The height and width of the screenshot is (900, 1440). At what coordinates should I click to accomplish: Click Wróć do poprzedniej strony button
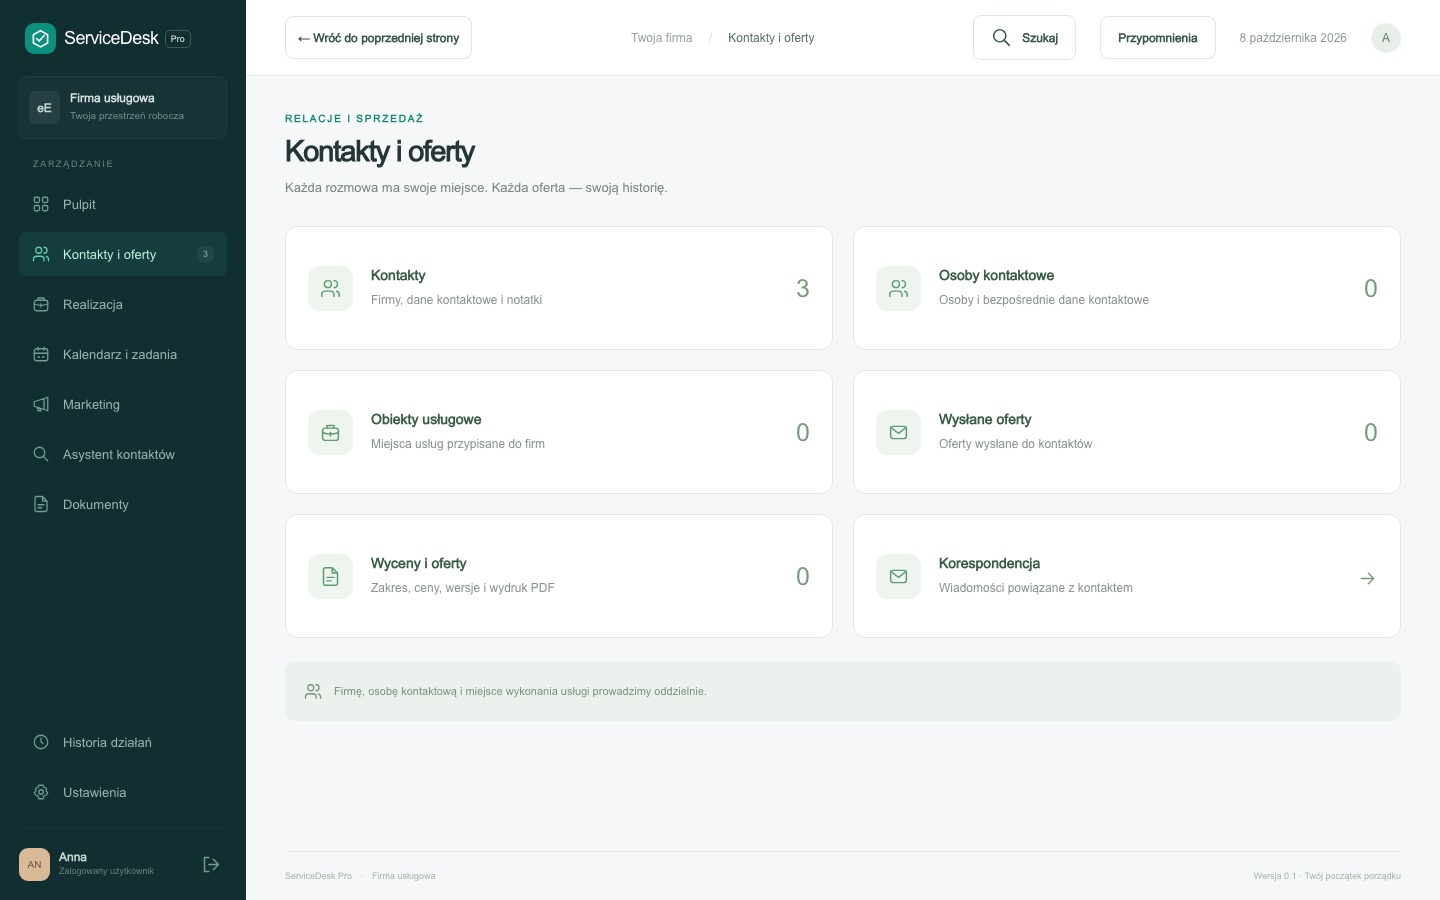378,38
